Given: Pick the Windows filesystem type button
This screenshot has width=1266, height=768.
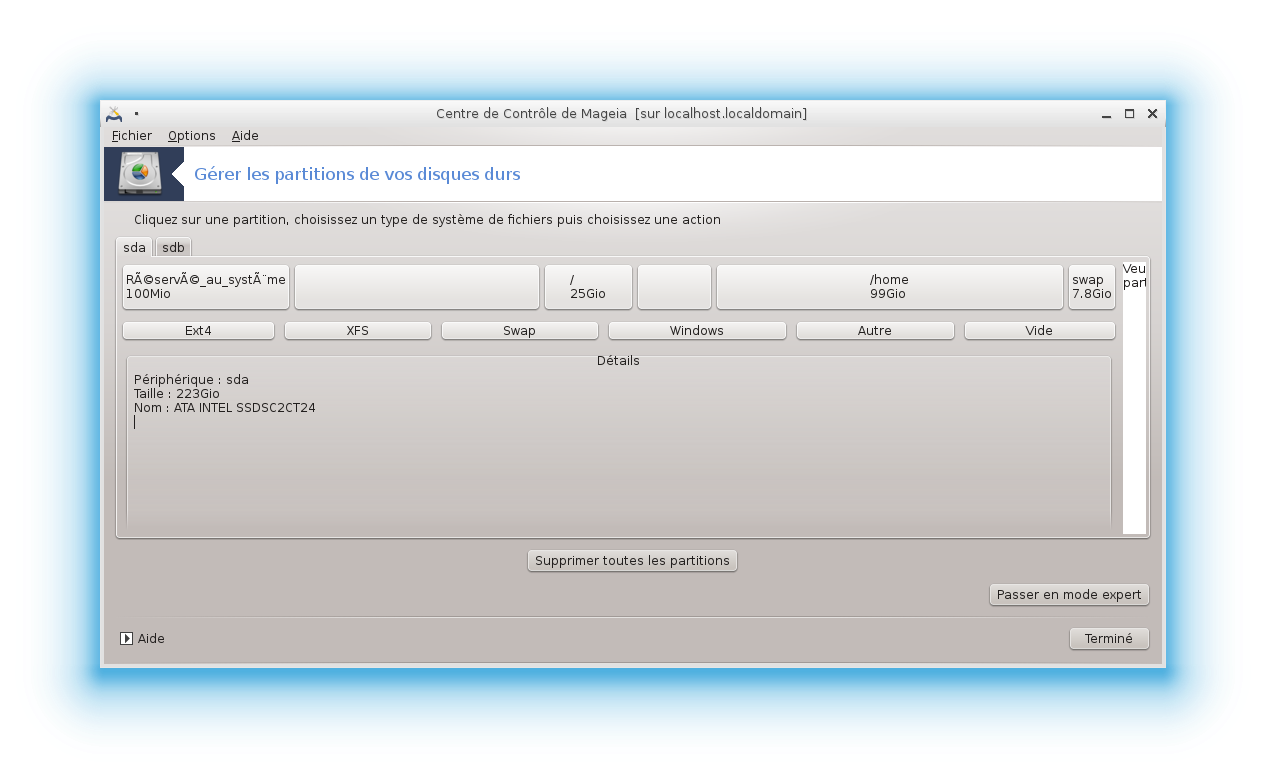Looking at the screenshot, I should [x=696, y=331].
